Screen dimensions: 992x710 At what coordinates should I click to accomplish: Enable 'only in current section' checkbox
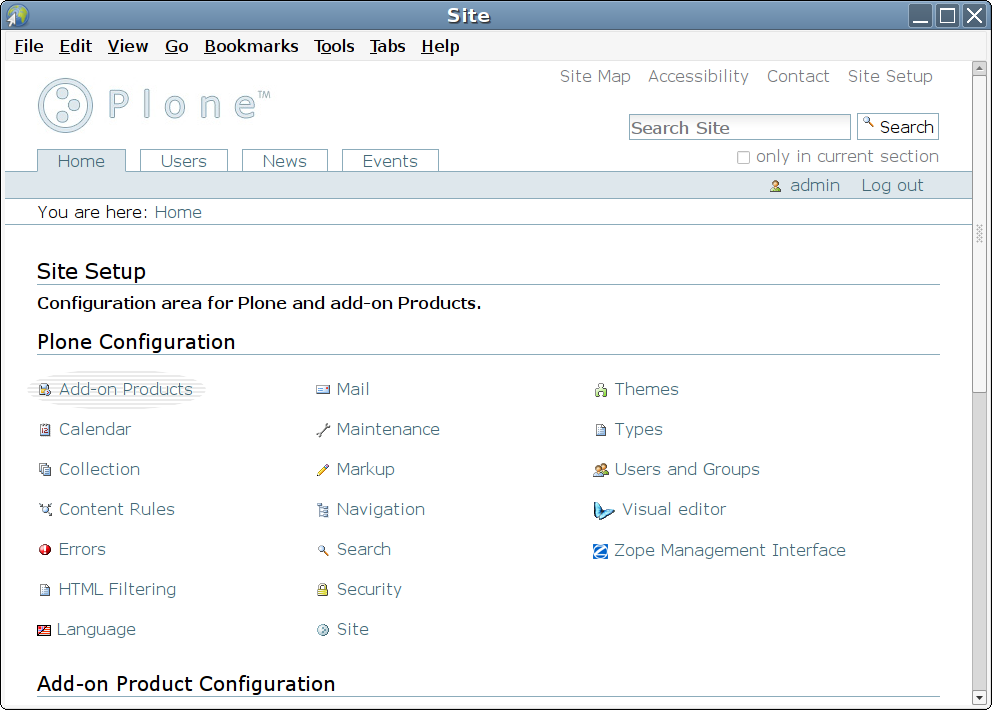(x=743, y=157)
